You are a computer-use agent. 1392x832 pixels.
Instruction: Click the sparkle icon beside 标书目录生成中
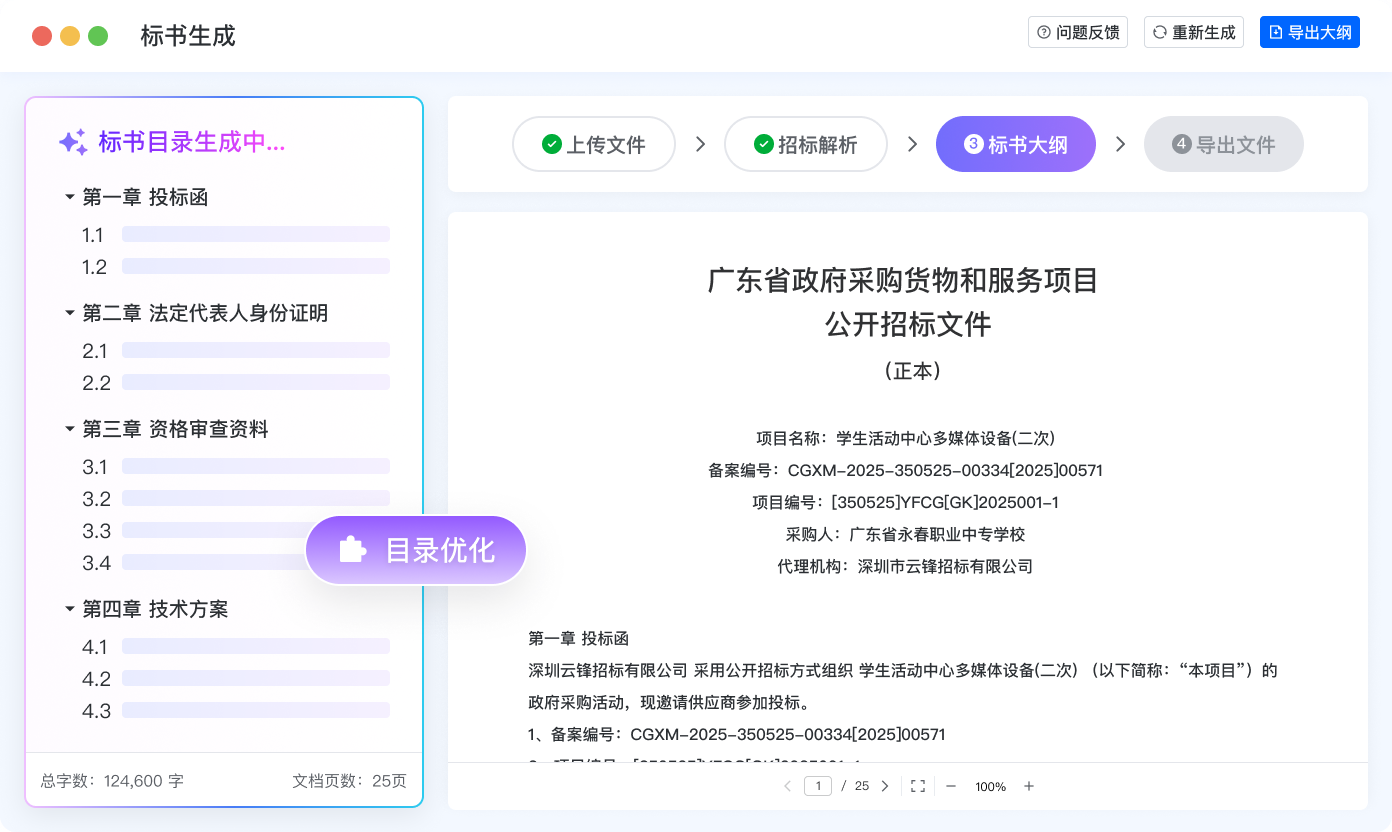pyautogui.click(x=73, y=142)
